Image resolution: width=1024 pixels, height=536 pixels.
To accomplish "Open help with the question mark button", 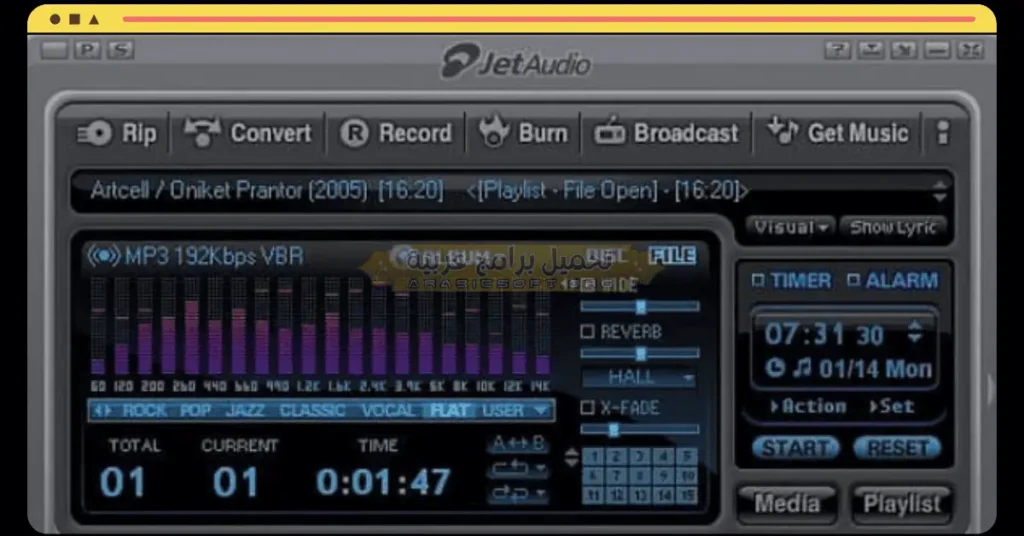I will [x=837, y=50].
